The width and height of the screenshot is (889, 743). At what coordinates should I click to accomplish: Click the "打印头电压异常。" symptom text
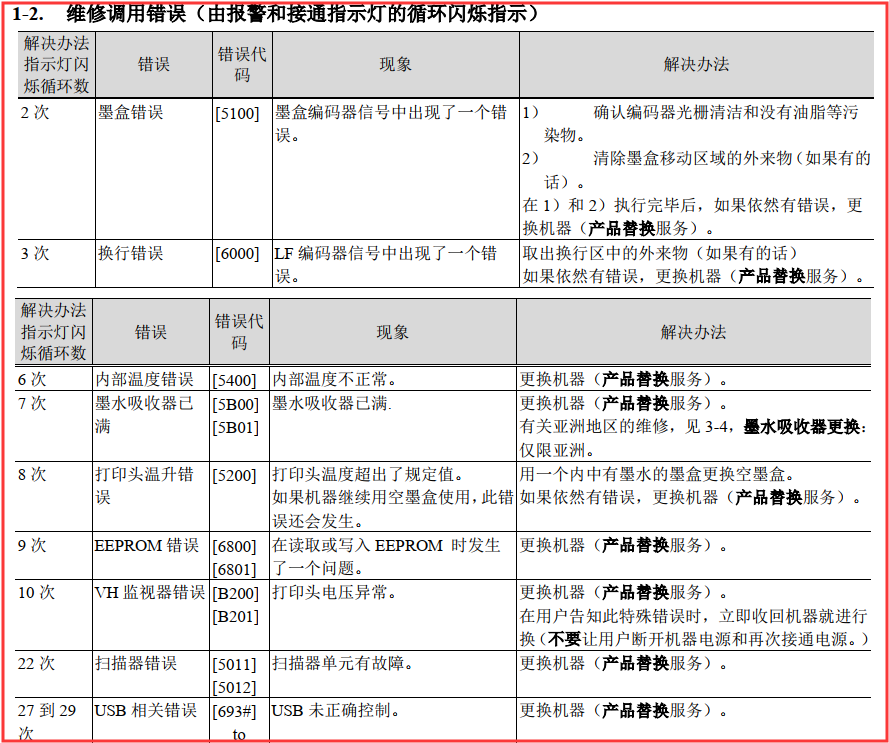[334, 593]
